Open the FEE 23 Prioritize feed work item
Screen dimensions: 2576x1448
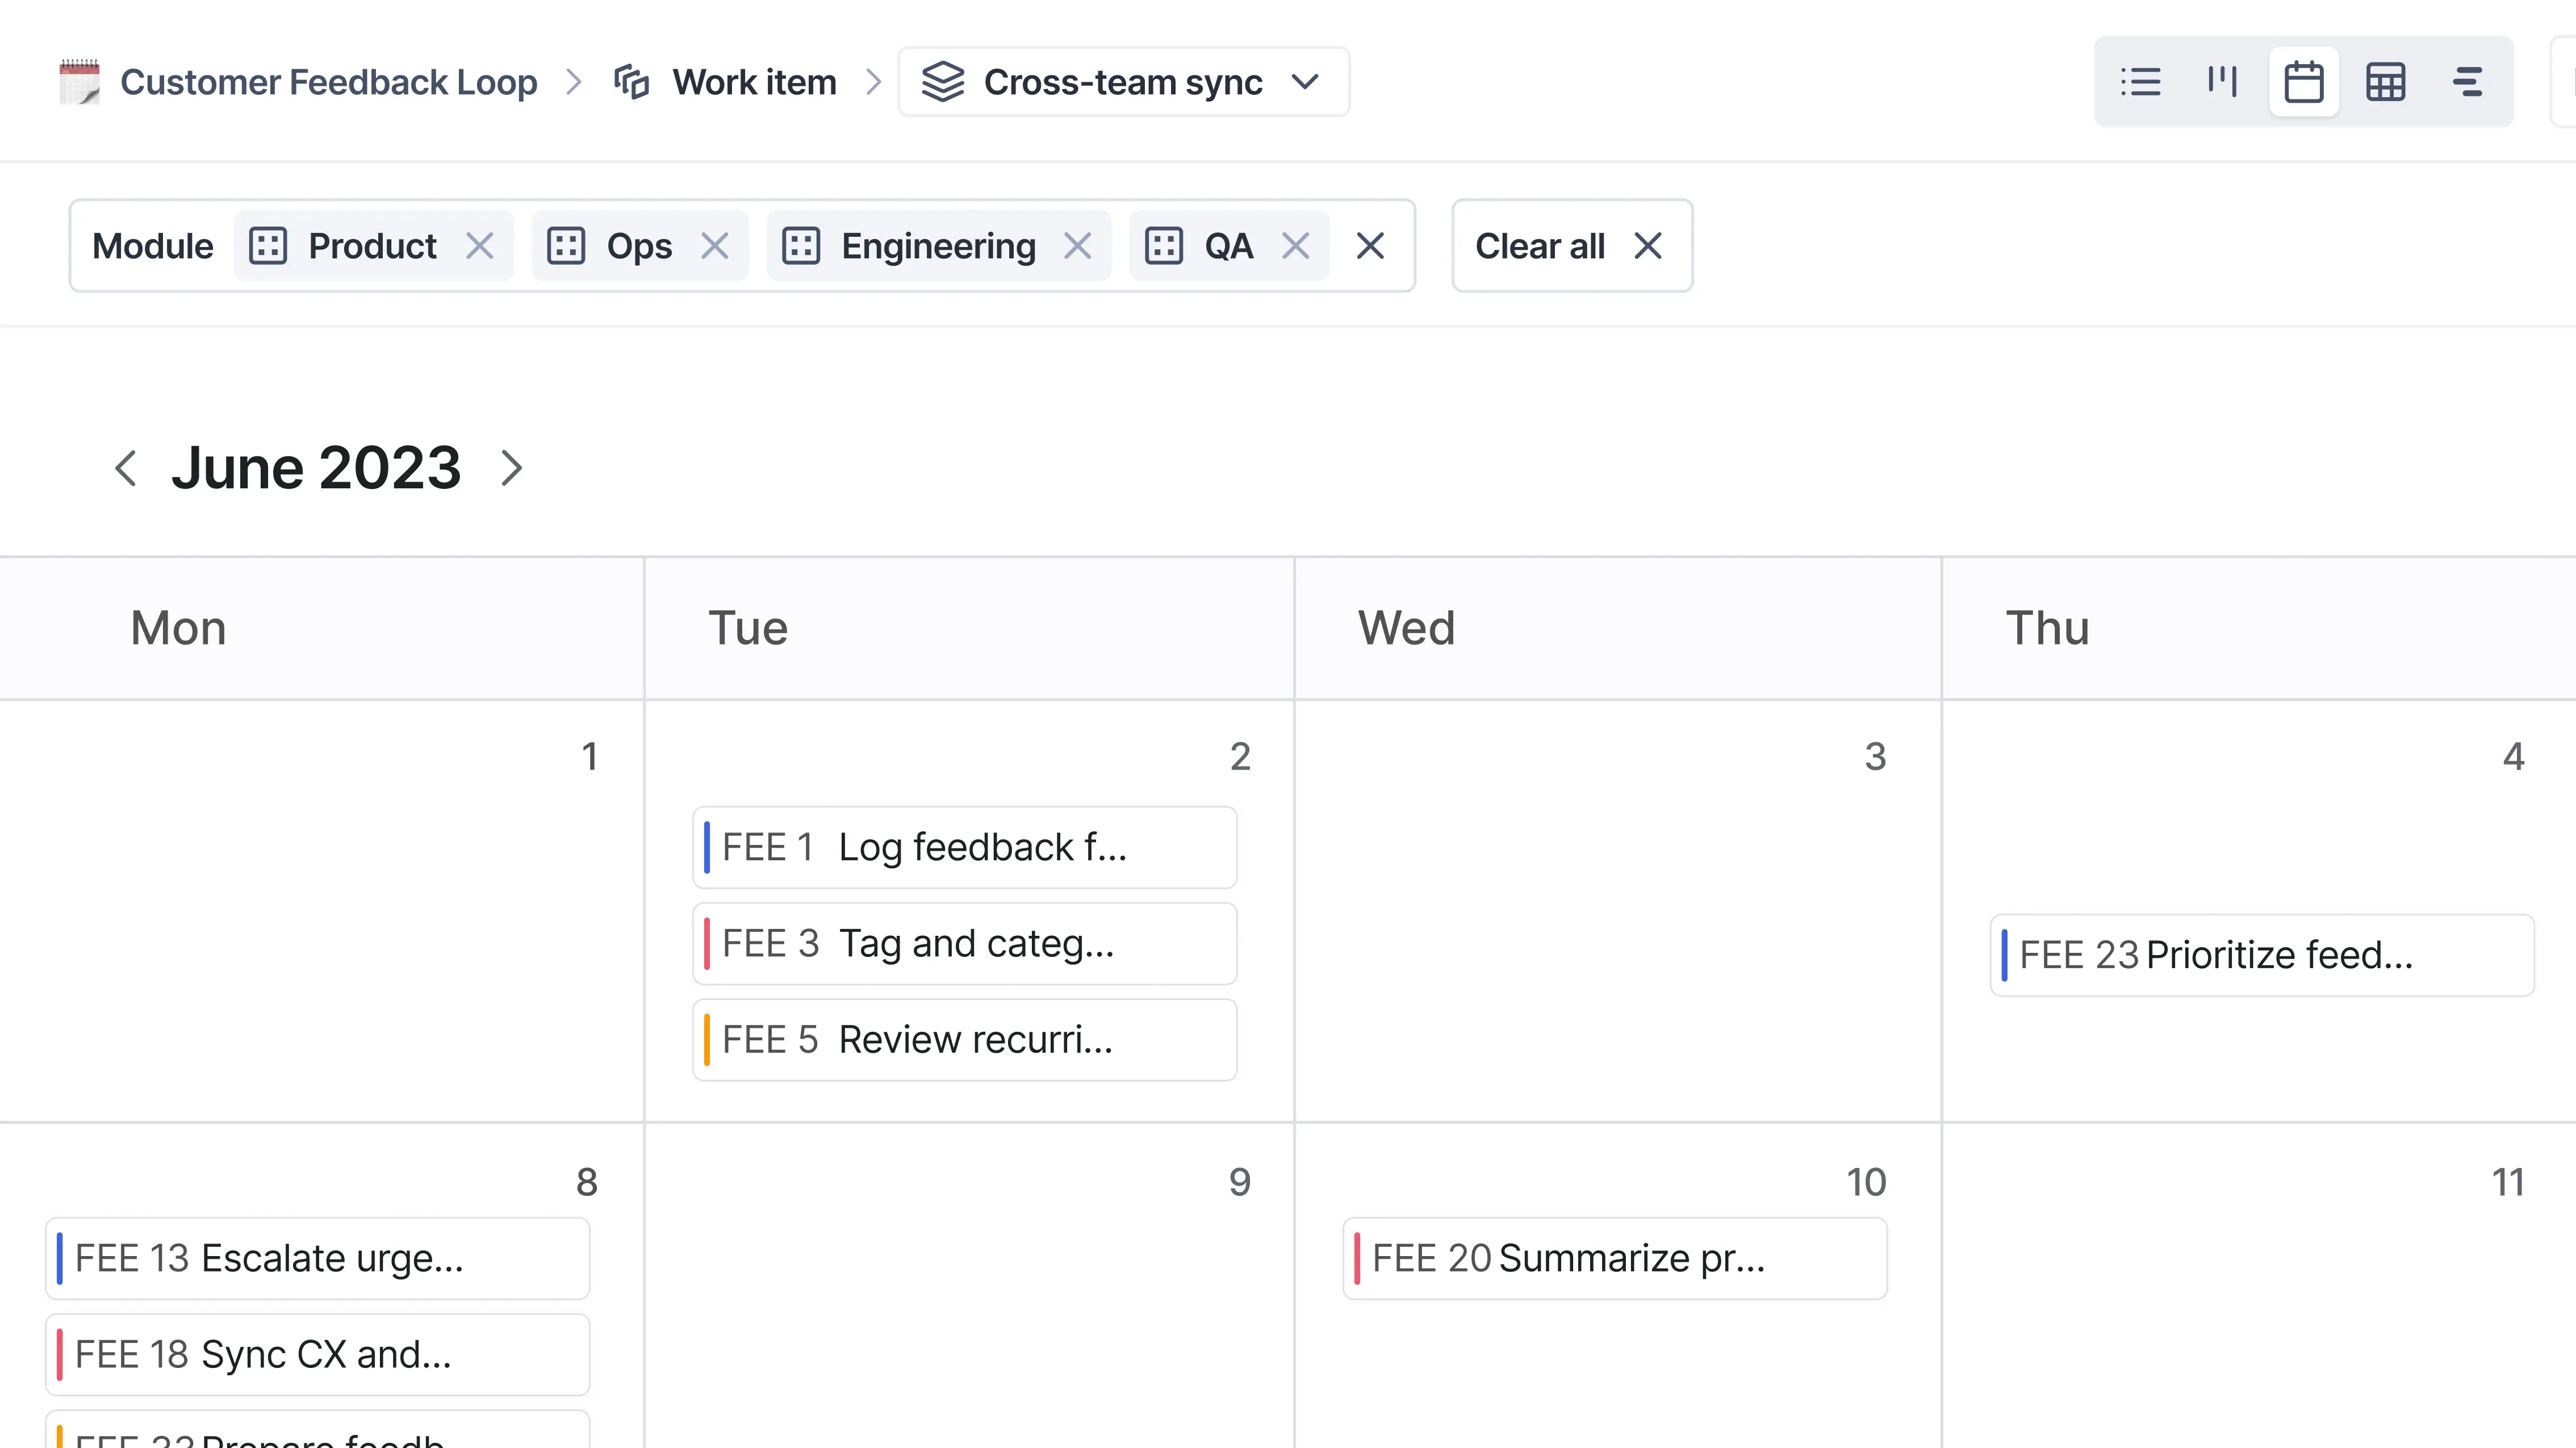tap(2262, 954)
